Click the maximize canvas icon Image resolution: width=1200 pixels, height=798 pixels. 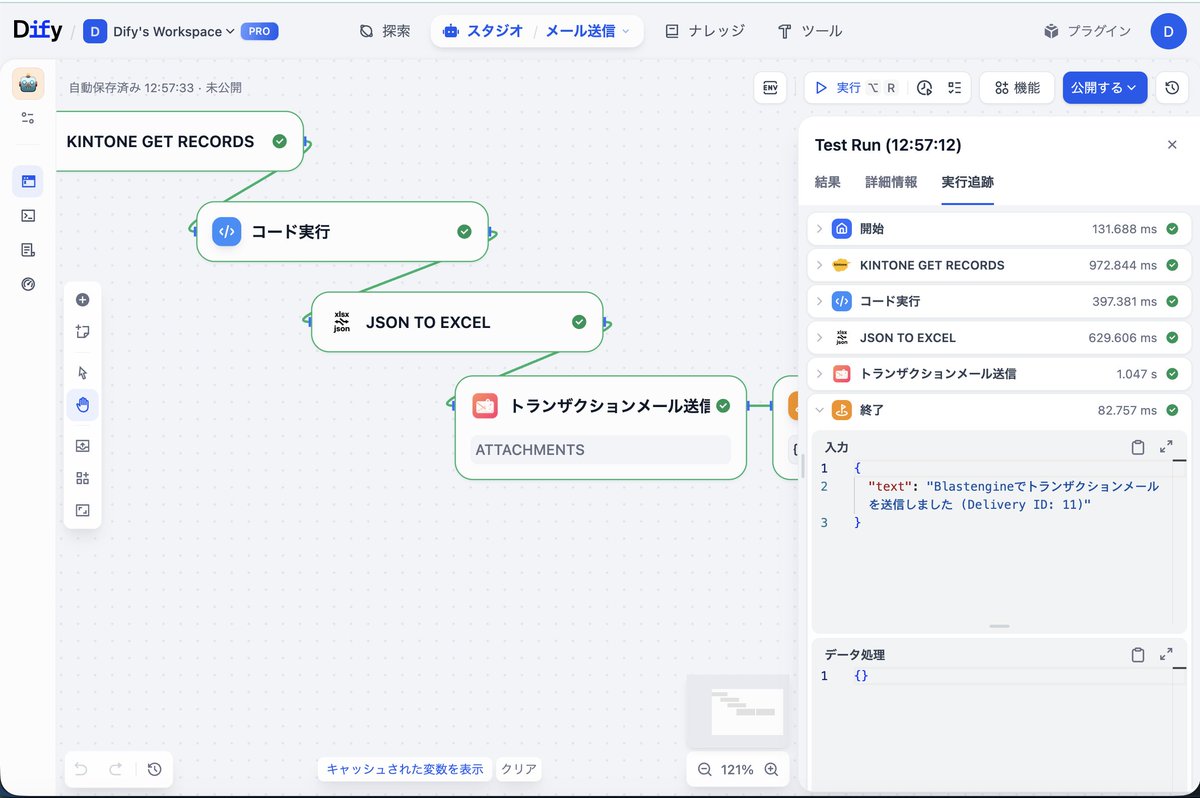83,510
